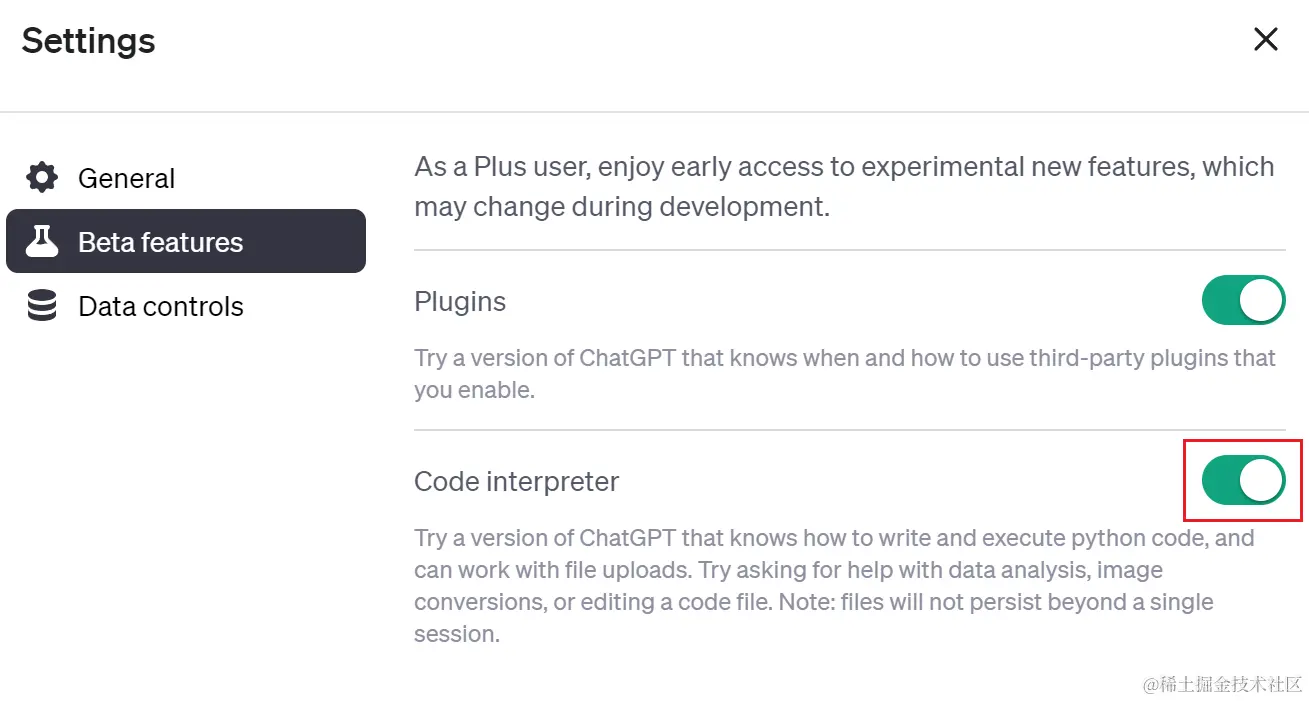Click the Code interpreter label text
Image resolution: width=1309 pixels, height=701 pixels.
point(517,481)
